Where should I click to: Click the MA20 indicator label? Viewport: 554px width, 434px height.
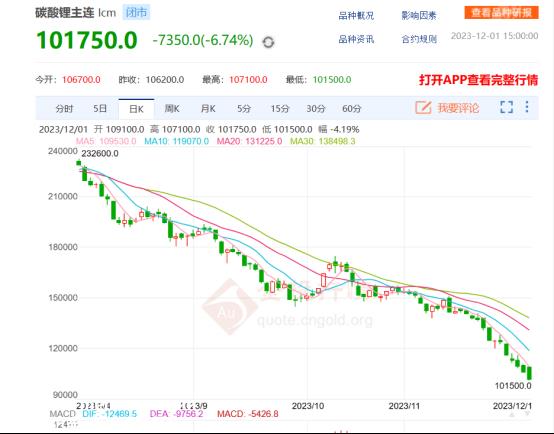[x=249, y=141]
